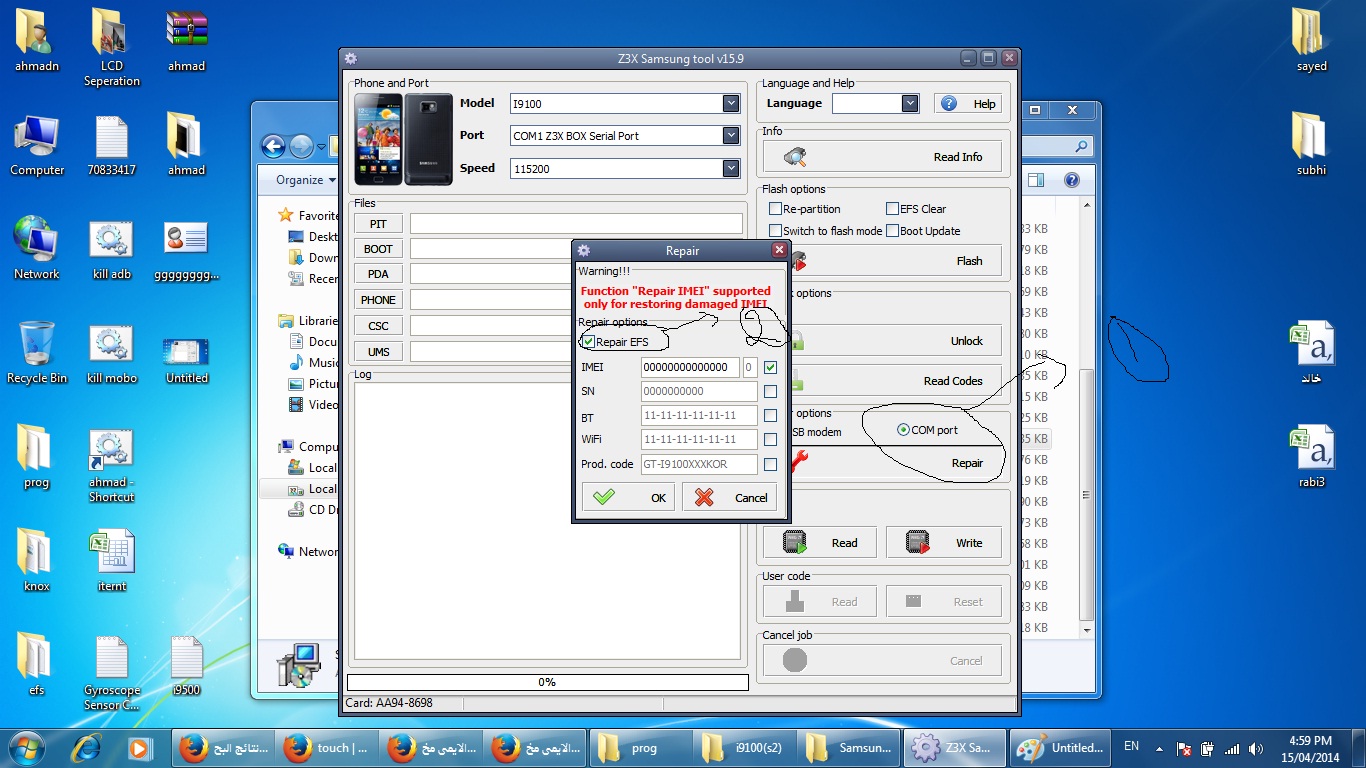The height and width of the screenshot is (768, 1366).
Task: Switch to the 'touch | ...' Firefox taskbar window
Action: 327,748
